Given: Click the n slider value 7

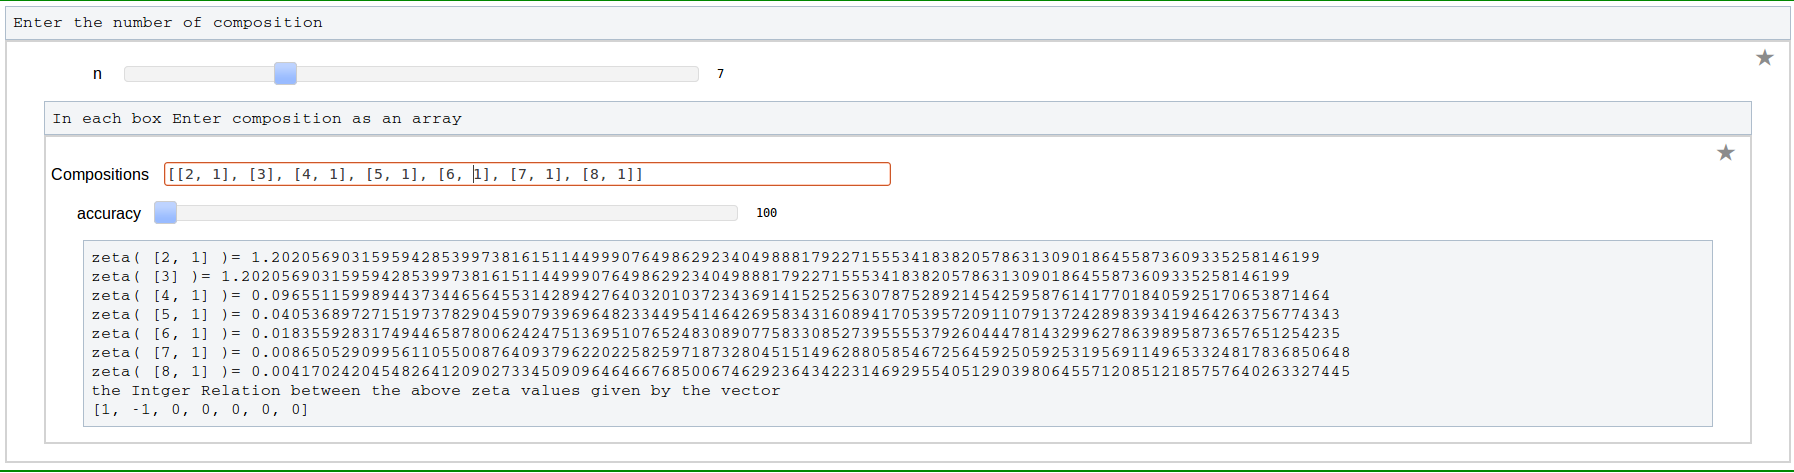Looking at the screenshot, I should pos(720,74).
